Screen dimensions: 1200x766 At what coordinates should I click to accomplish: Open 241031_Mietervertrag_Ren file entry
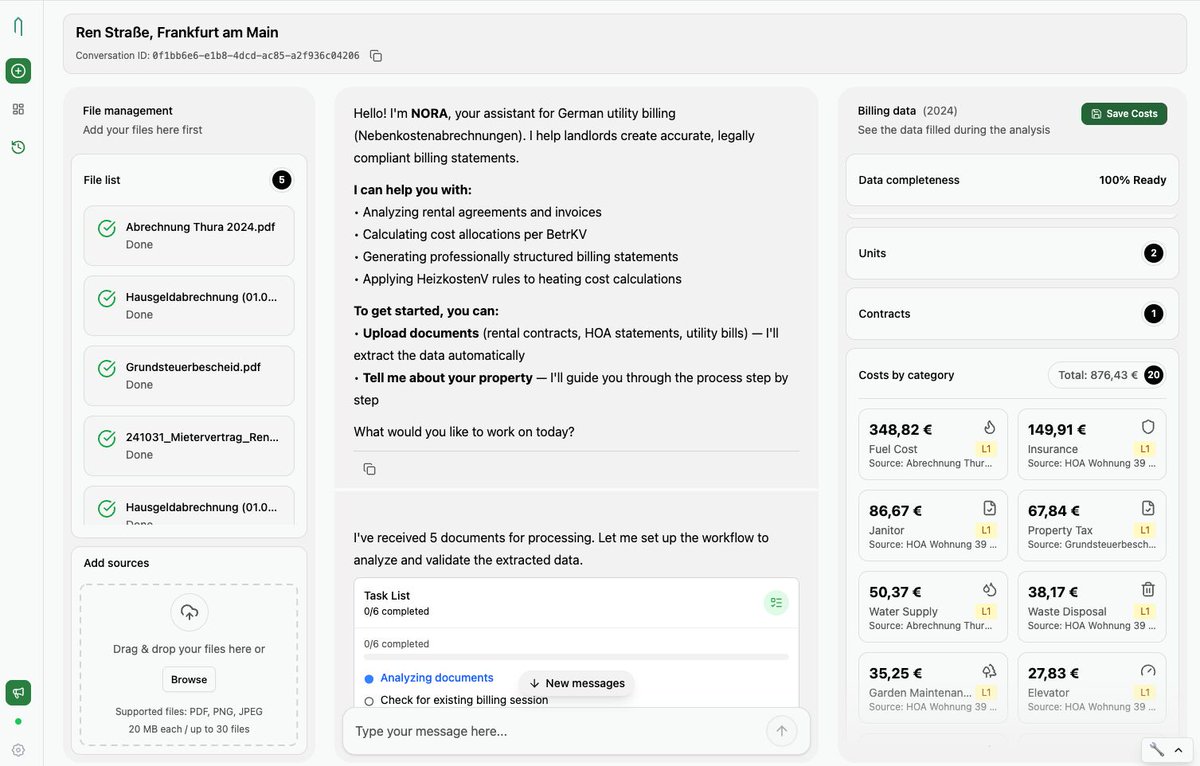189,446
